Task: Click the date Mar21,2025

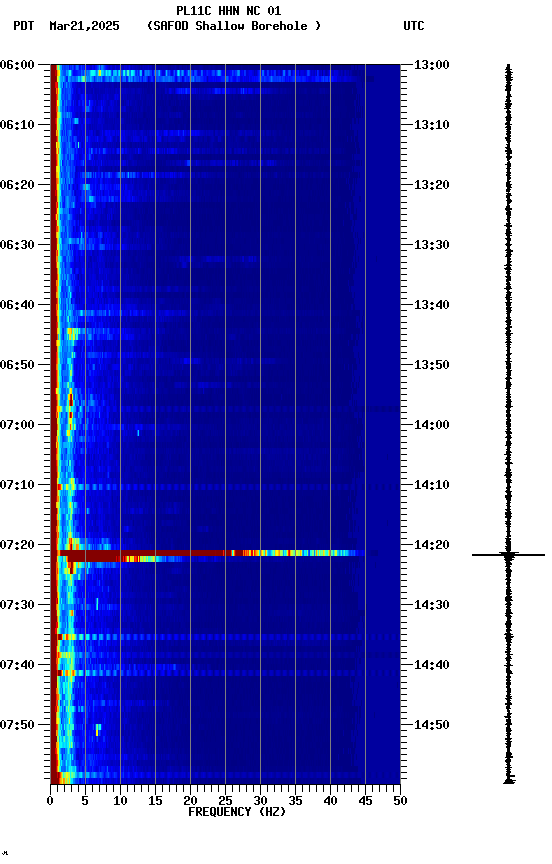Action: pos(84,26)
